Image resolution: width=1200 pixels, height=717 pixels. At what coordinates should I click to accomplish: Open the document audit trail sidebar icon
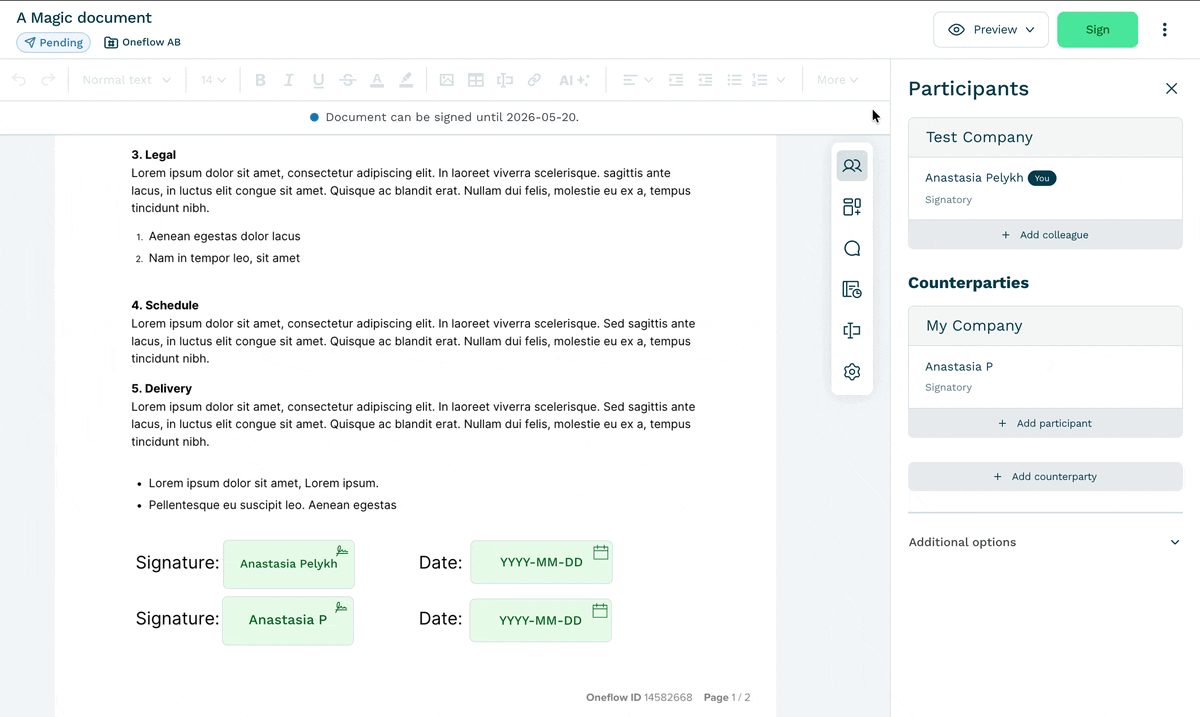click(x=852, y=289)
